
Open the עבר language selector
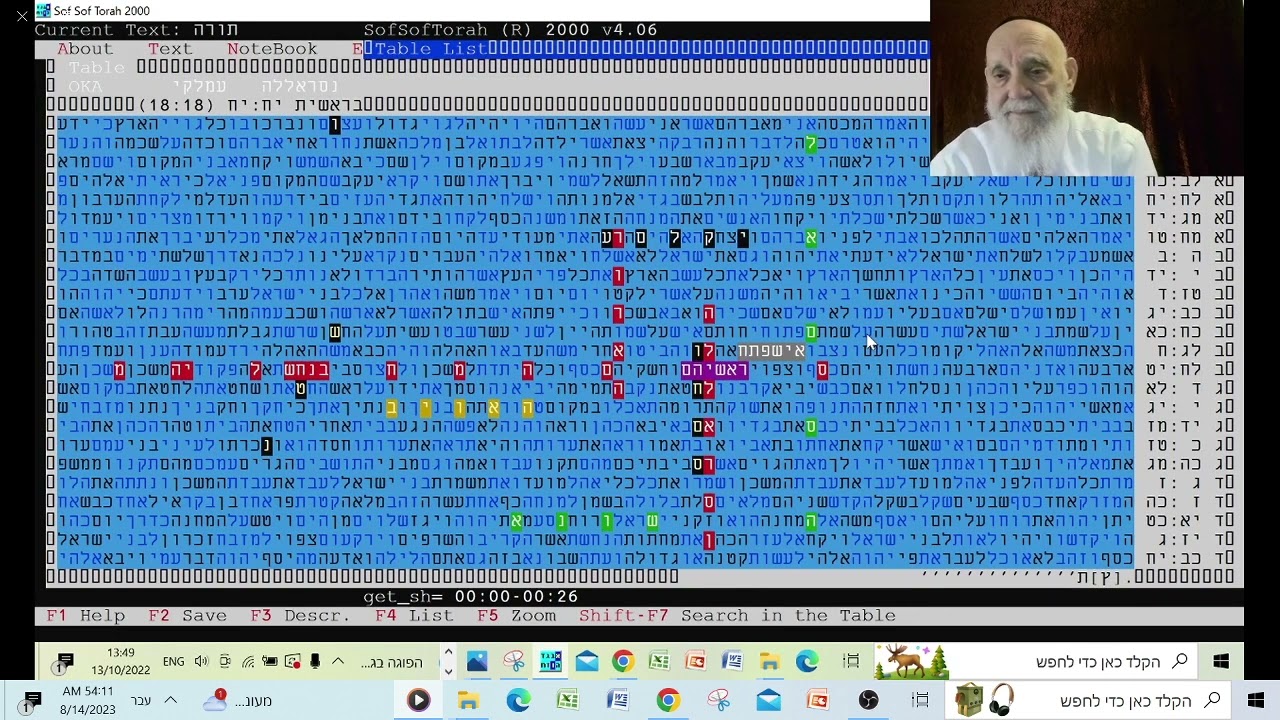tap(141, 701)
